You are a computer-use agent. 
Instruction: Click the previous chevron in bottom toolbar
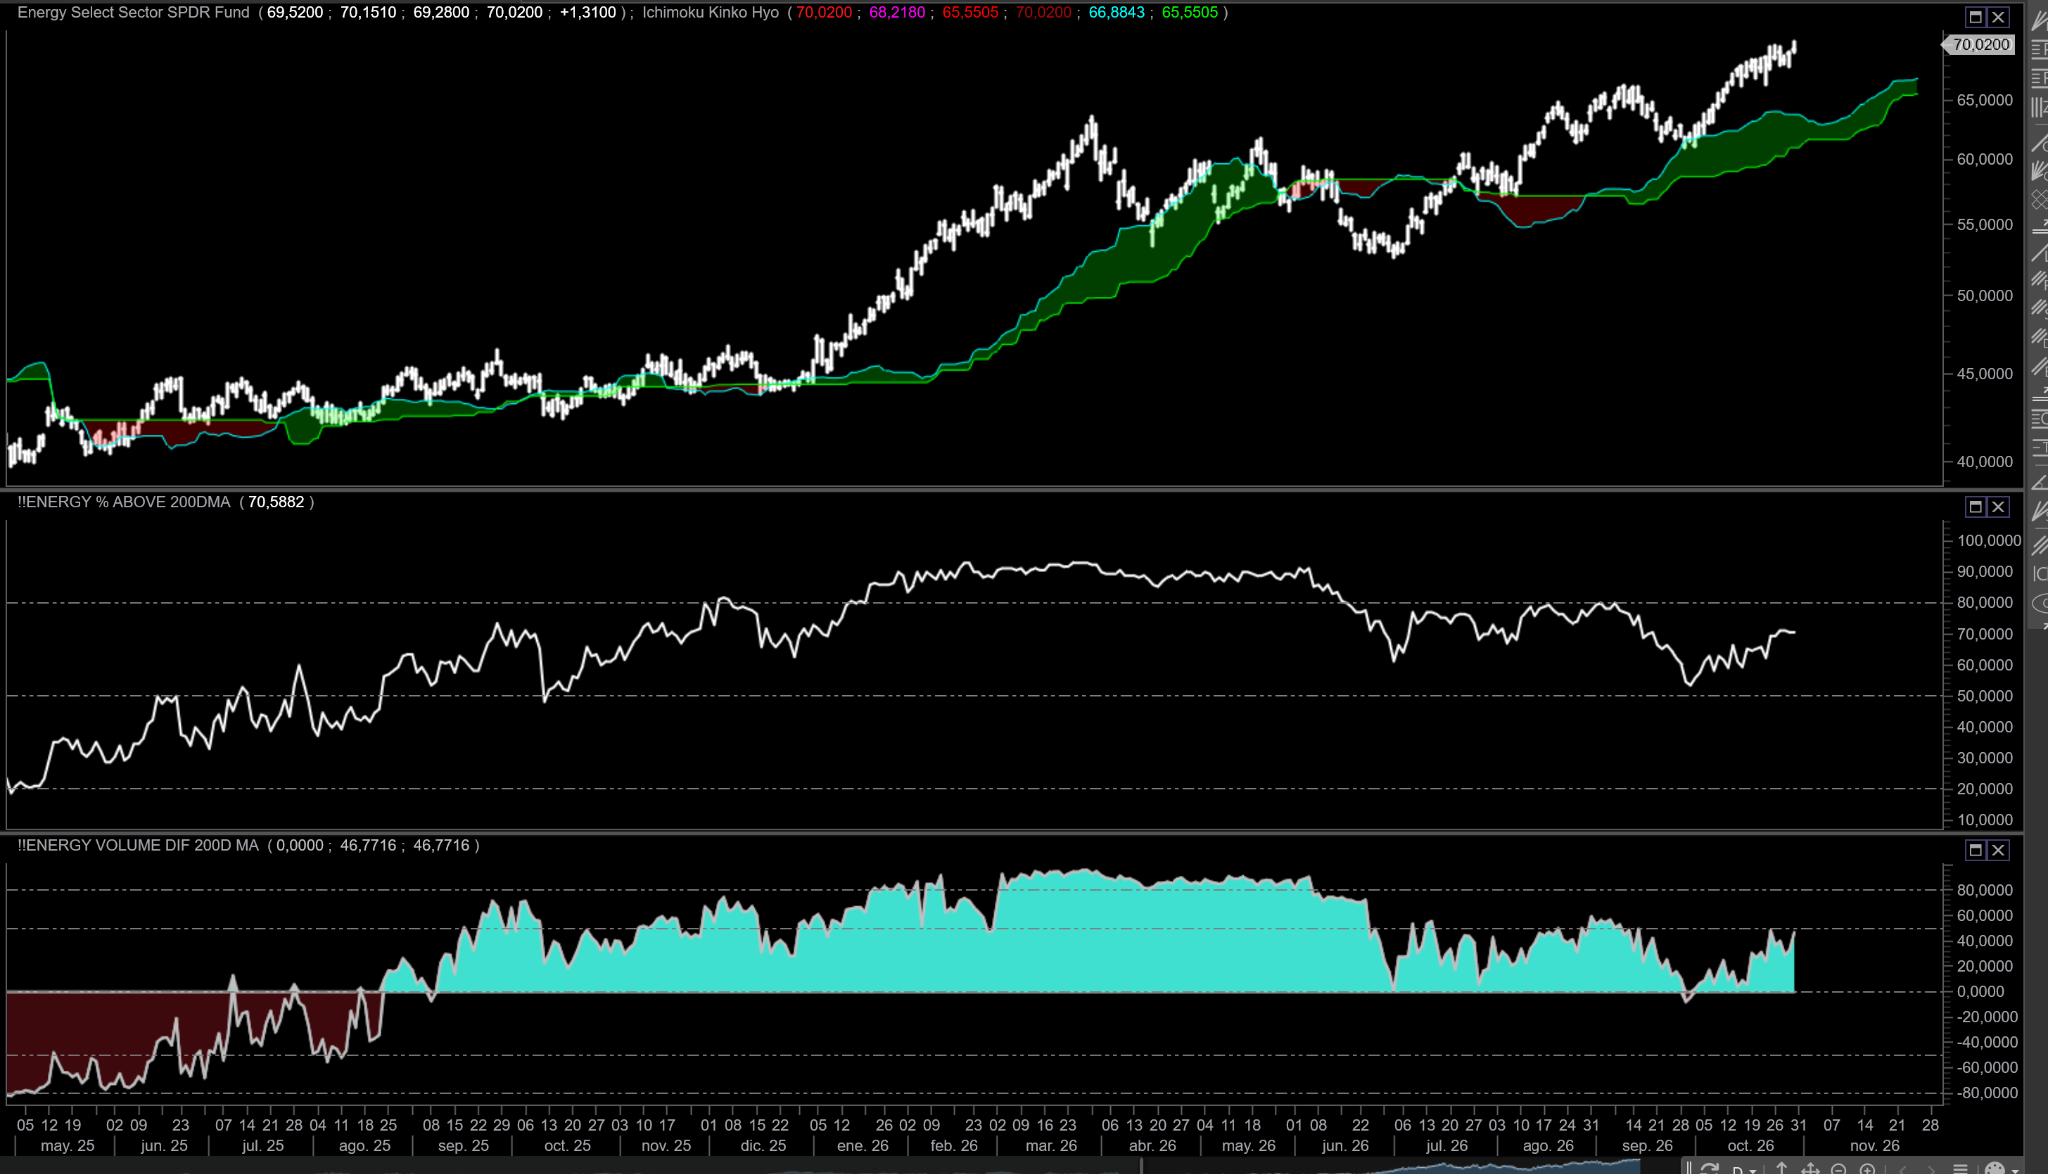coord(1903,1170)
